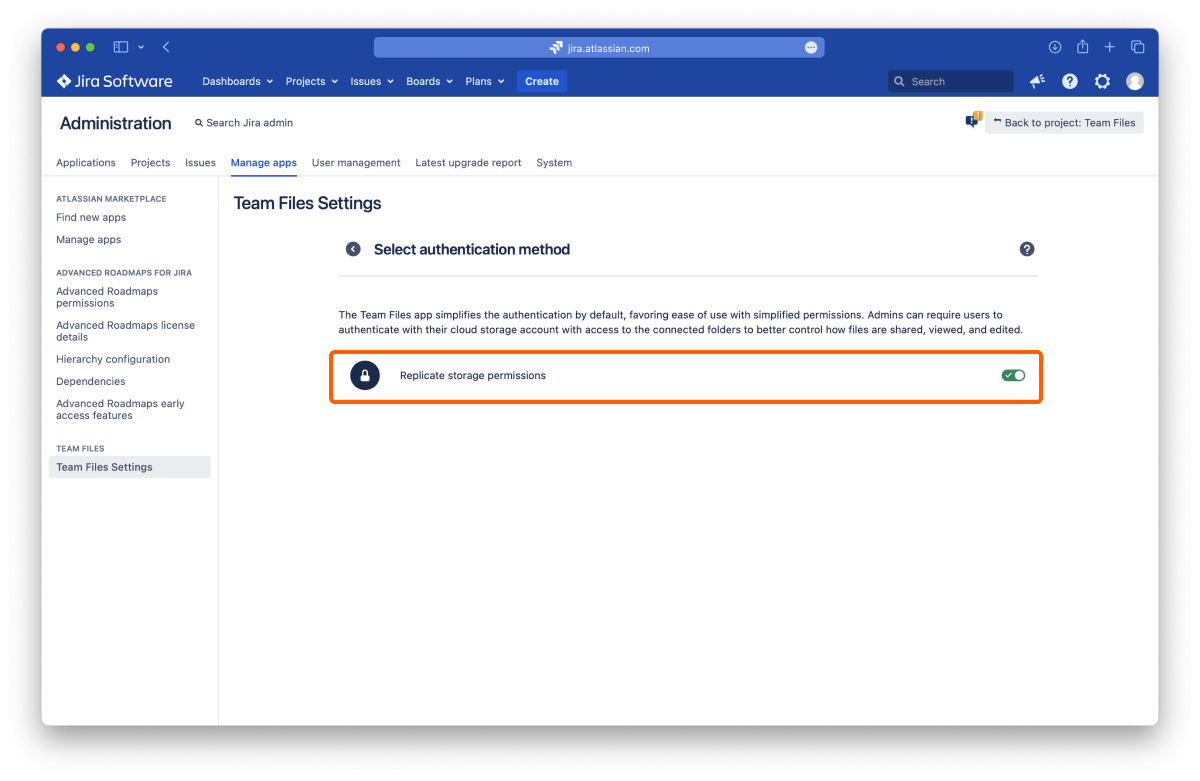Click the Administration heading
The width and height of the screenshot is (1200, 781).
(116, 123)
